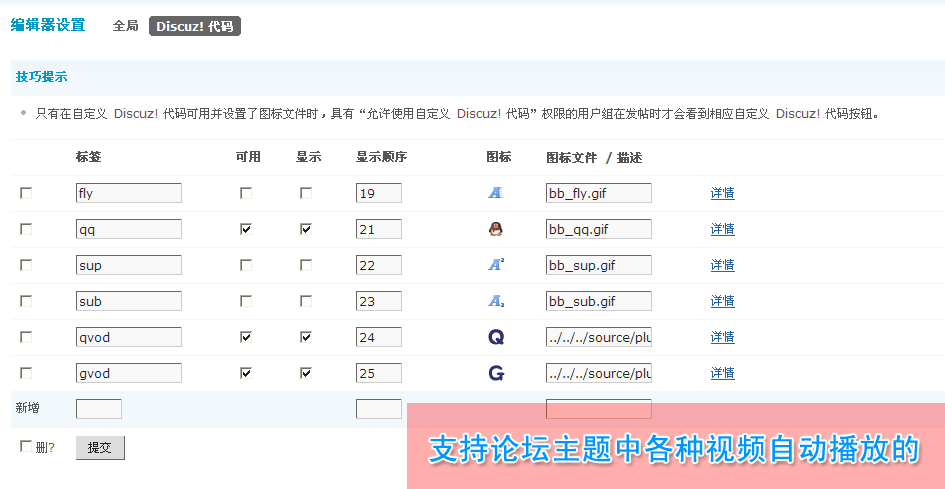This screenshot has height=489, width=945.
Task: Tick the delete checkbox for qq row
Action: [x=26, y=229]
